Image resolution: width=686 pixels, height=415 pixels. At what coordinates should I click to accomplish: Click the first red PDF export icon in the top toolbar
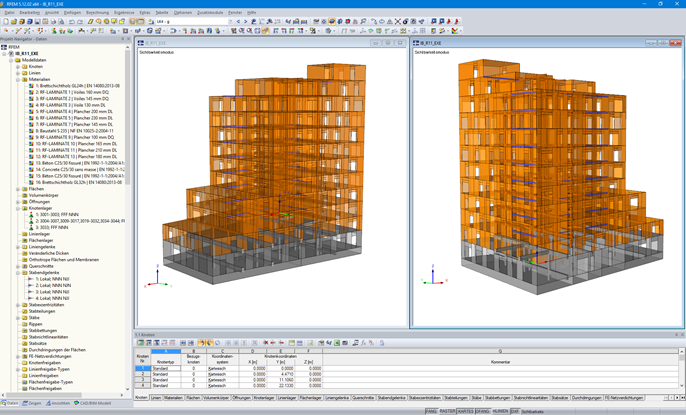[449, 21]
